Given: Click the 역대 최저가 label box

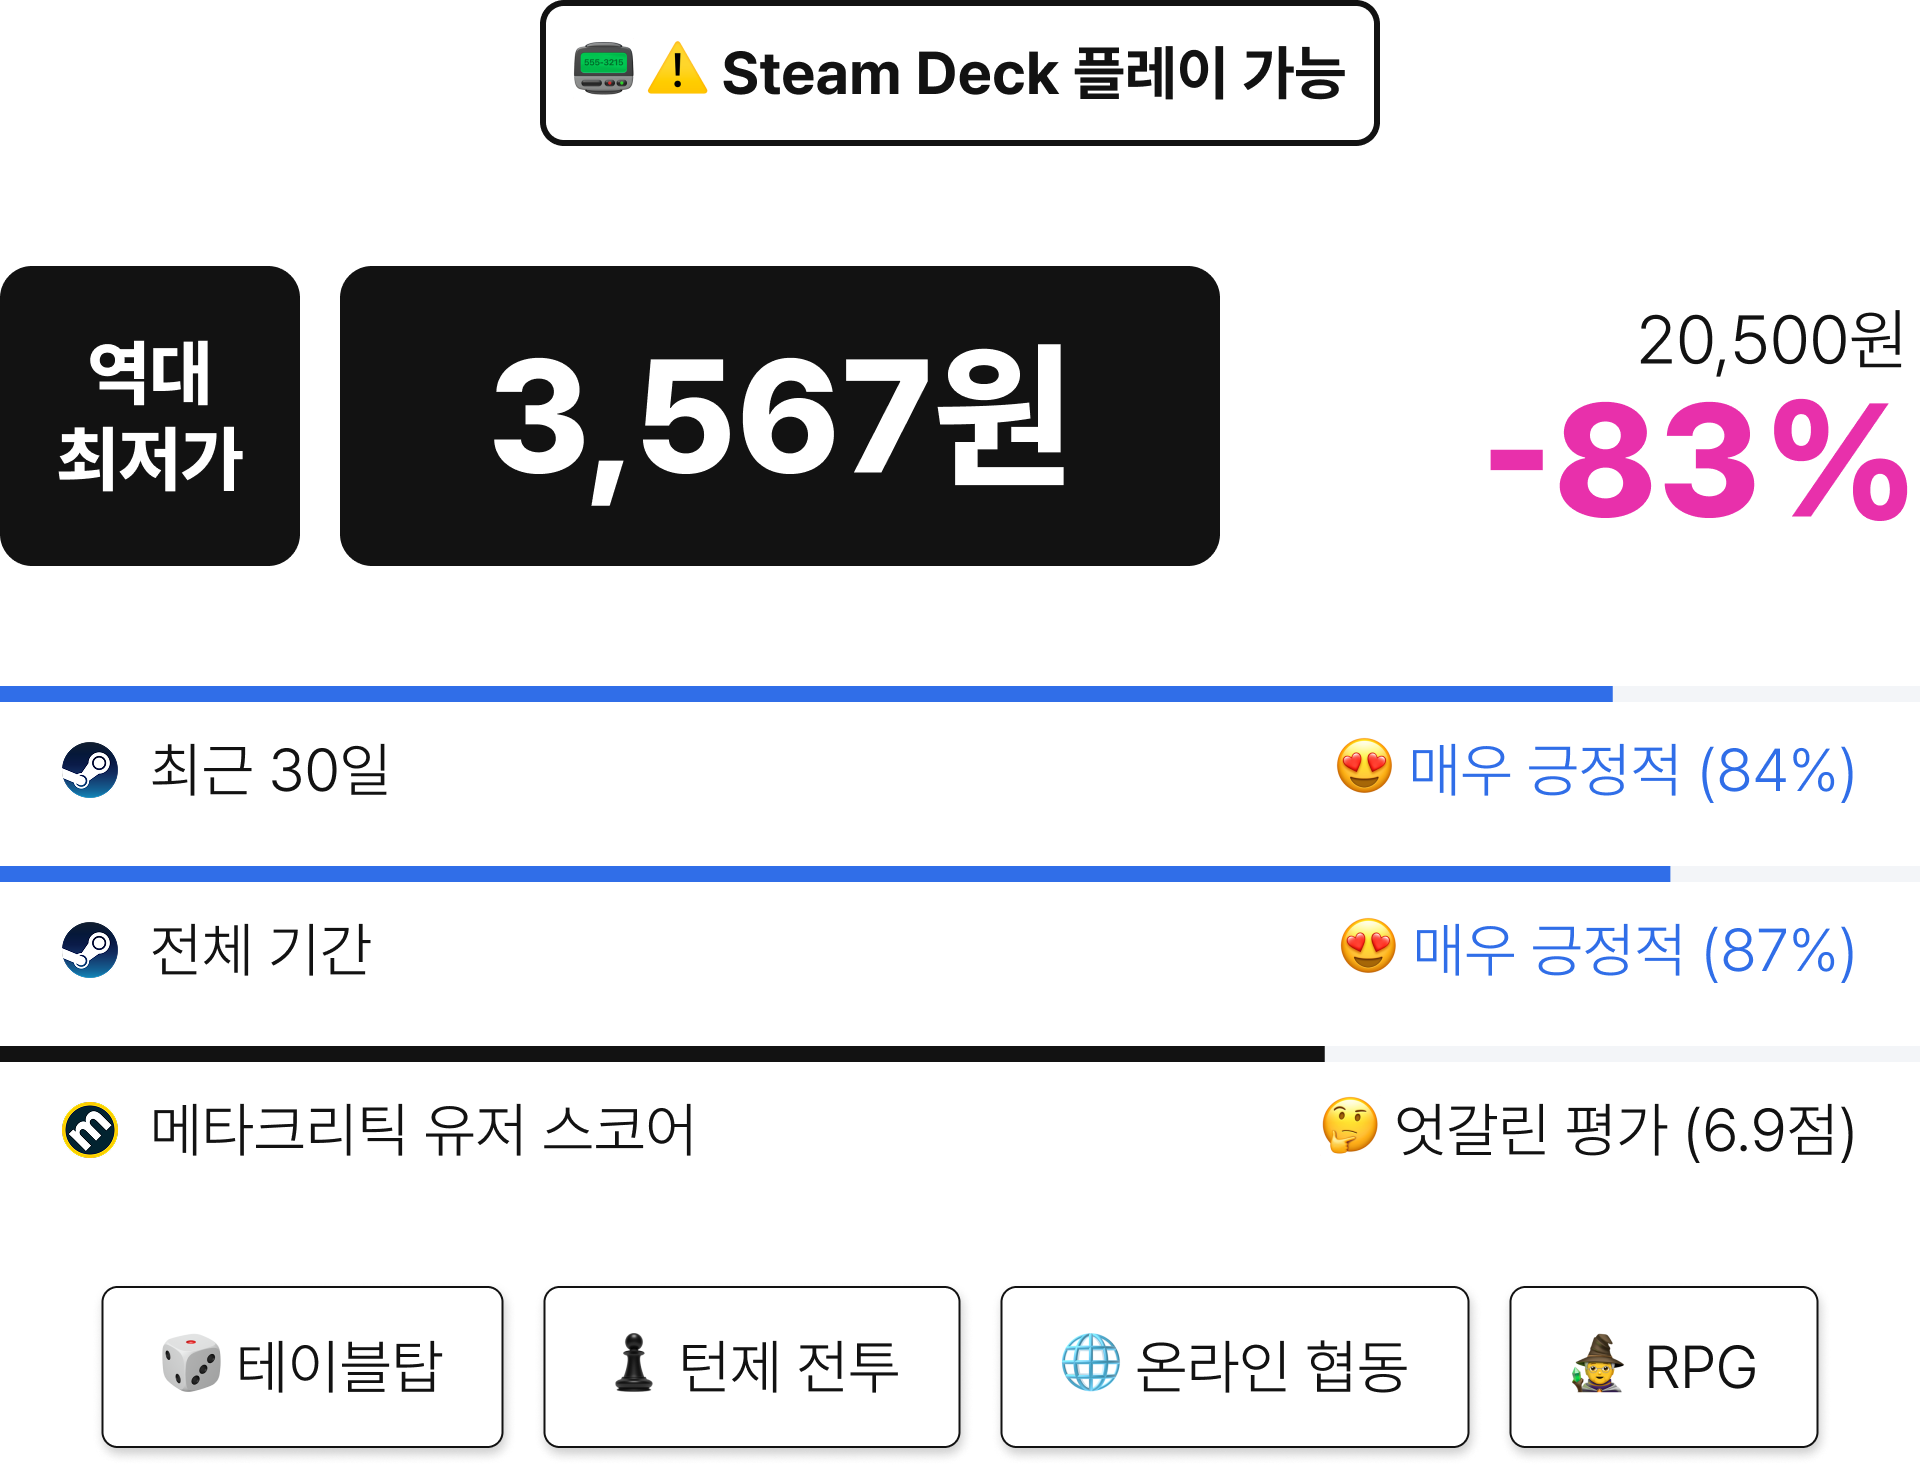Looking at the screenshot, I should (150, 416).
